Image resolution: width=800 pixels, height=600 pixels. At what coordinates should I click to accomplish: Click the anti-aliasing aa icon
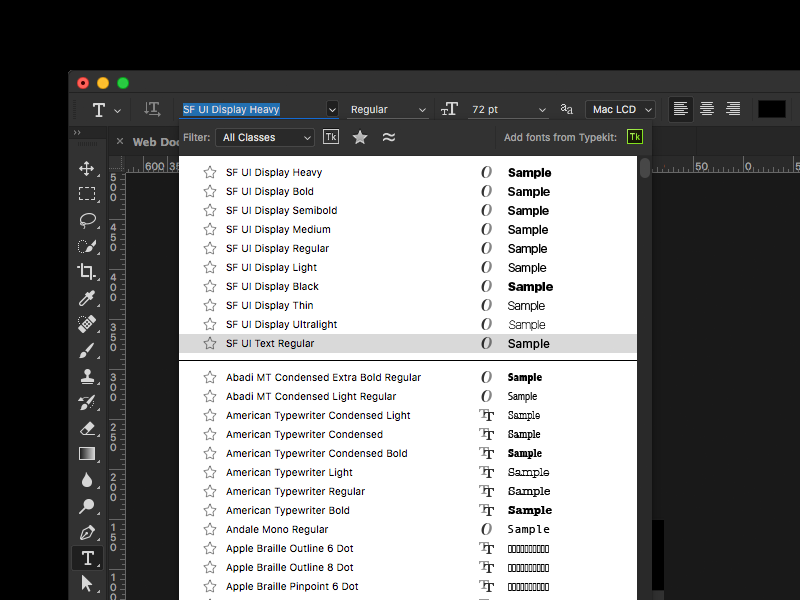pyautogui.click(x=566, y=109)
